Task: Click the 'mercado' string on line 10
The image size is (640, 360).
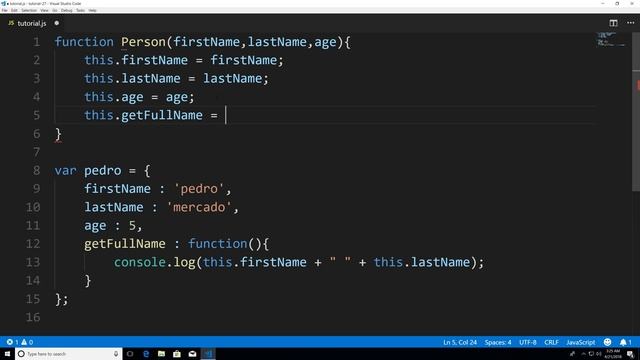Action: (199, 207)
